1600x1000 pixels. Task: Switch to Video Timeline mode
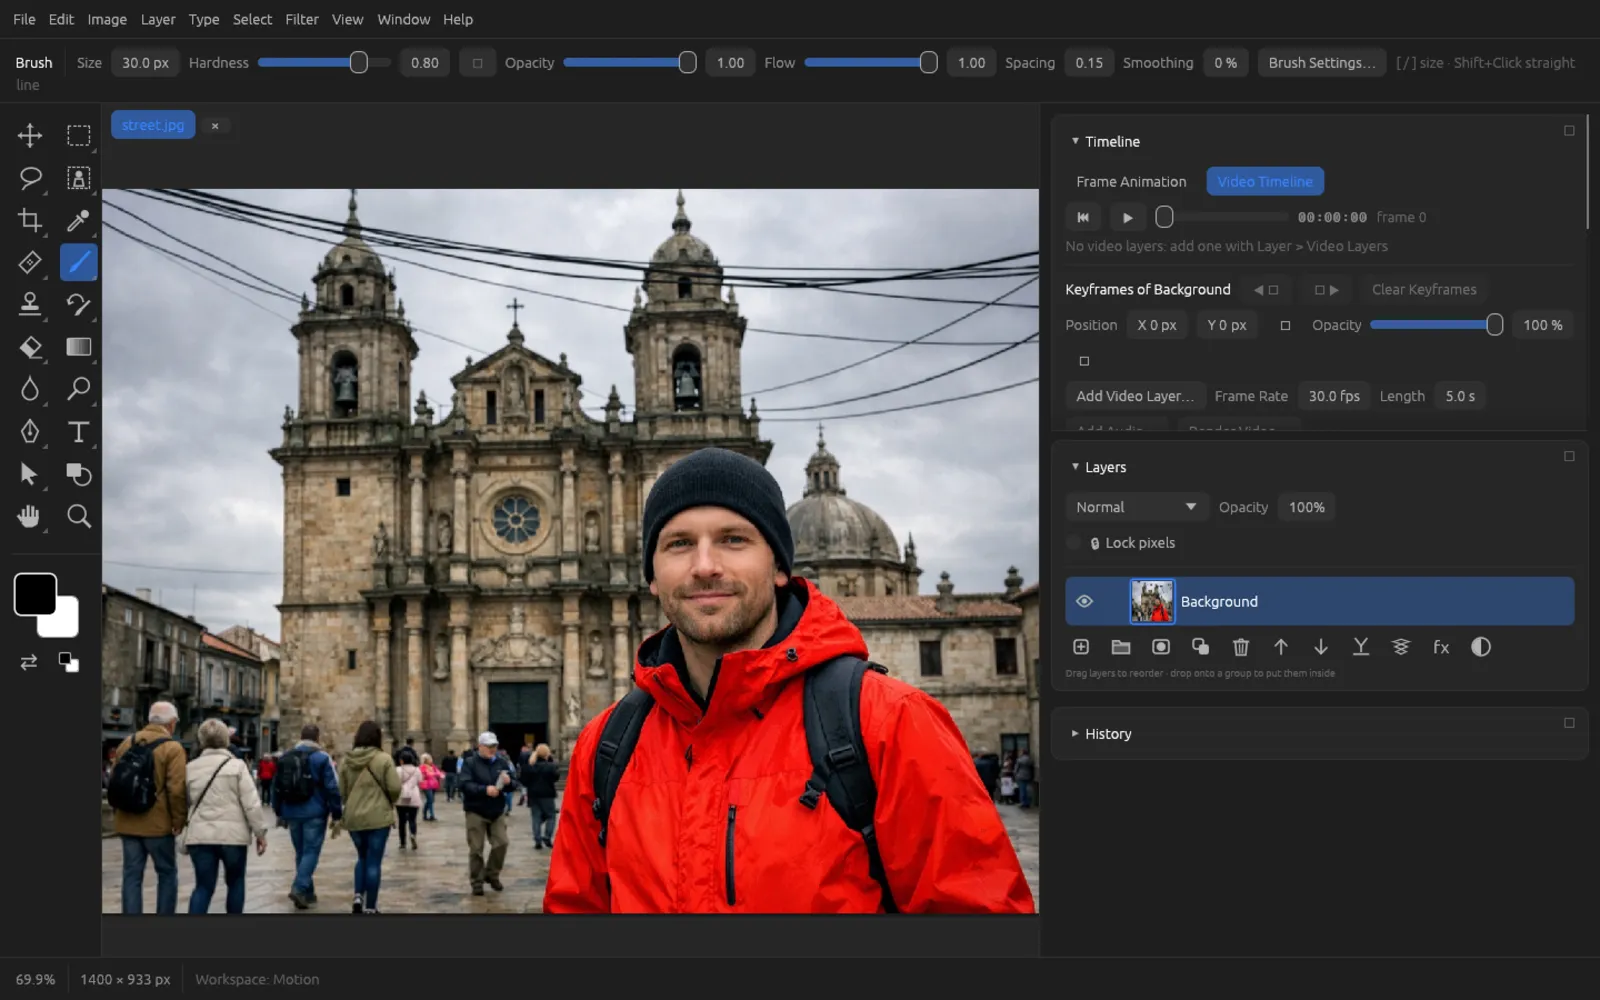1265,181
